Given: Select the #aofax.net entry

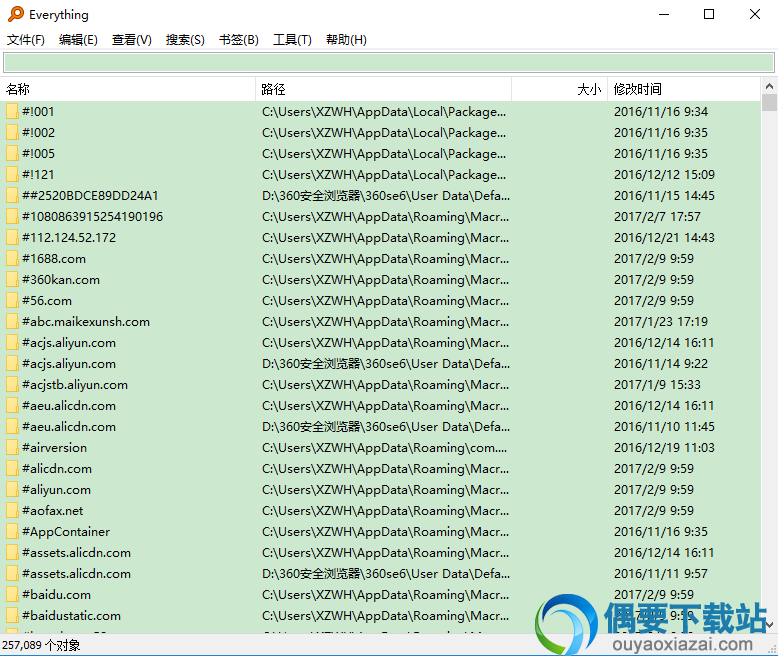Looking at the screenshot, I should (53, 511).
